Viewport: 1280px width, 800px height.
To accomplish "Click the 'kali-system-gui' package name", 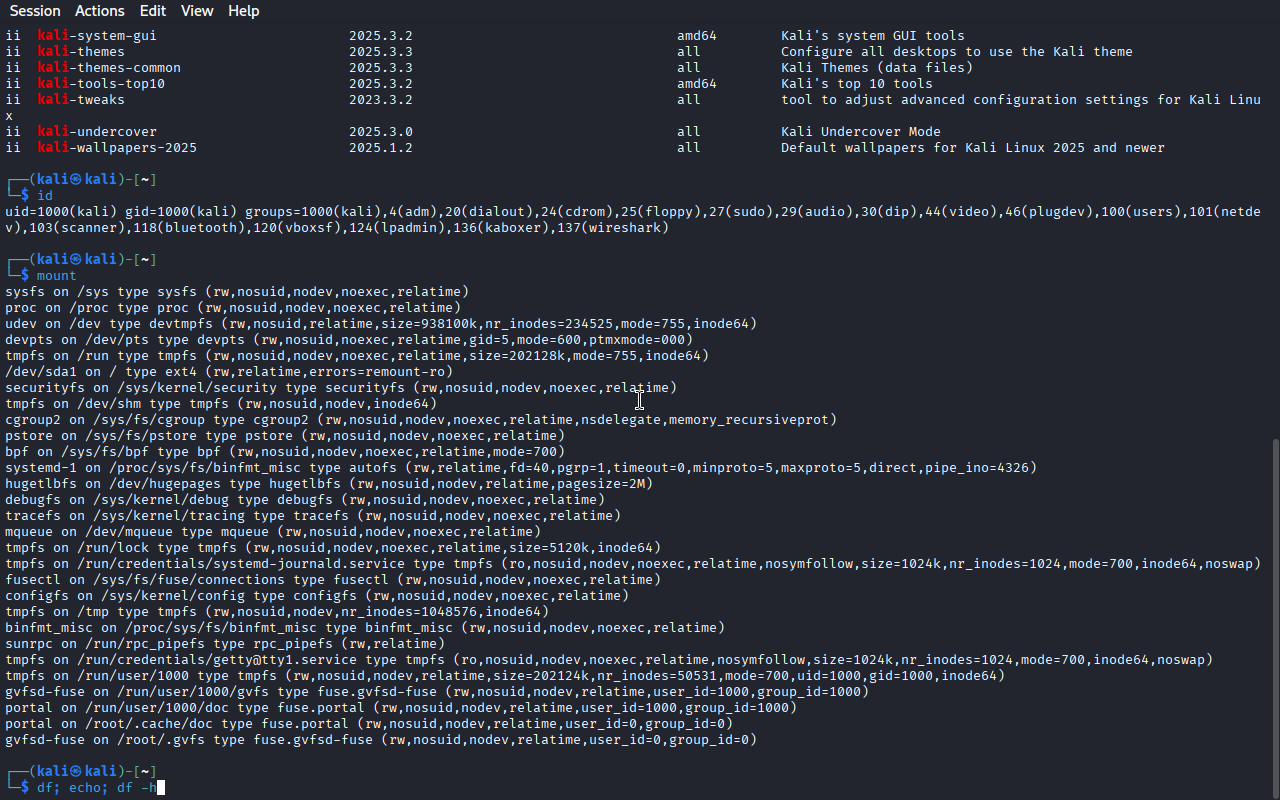I will pyautogui.click(x=97, y=36).
